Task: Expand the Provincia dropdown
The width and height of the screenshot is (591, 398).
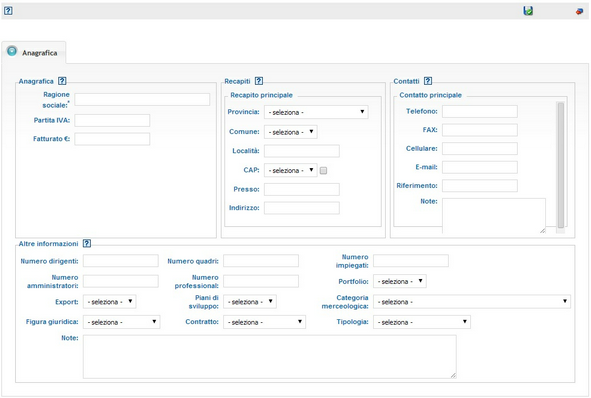Action: [x=316, y=112]
